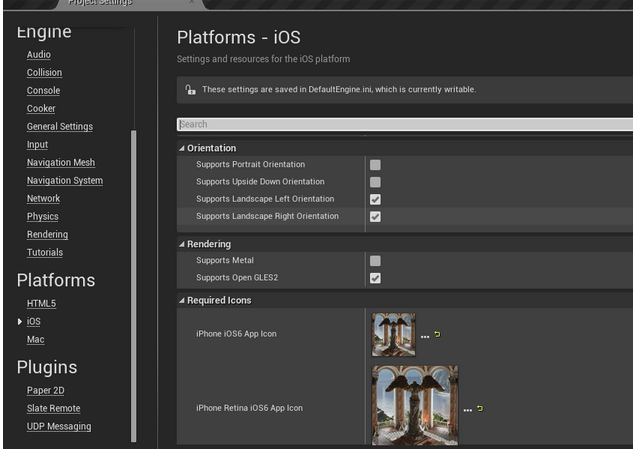Reset iPhone iOS6 App Icon to default
This screenshot has height=450, width=635.
[x=437, y=335]
